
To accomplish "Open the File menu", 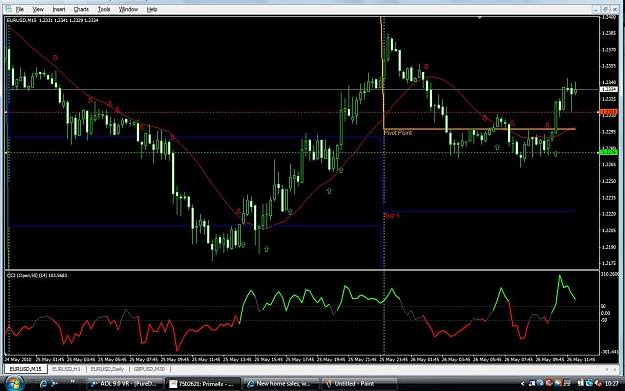I will coord(20,9).
